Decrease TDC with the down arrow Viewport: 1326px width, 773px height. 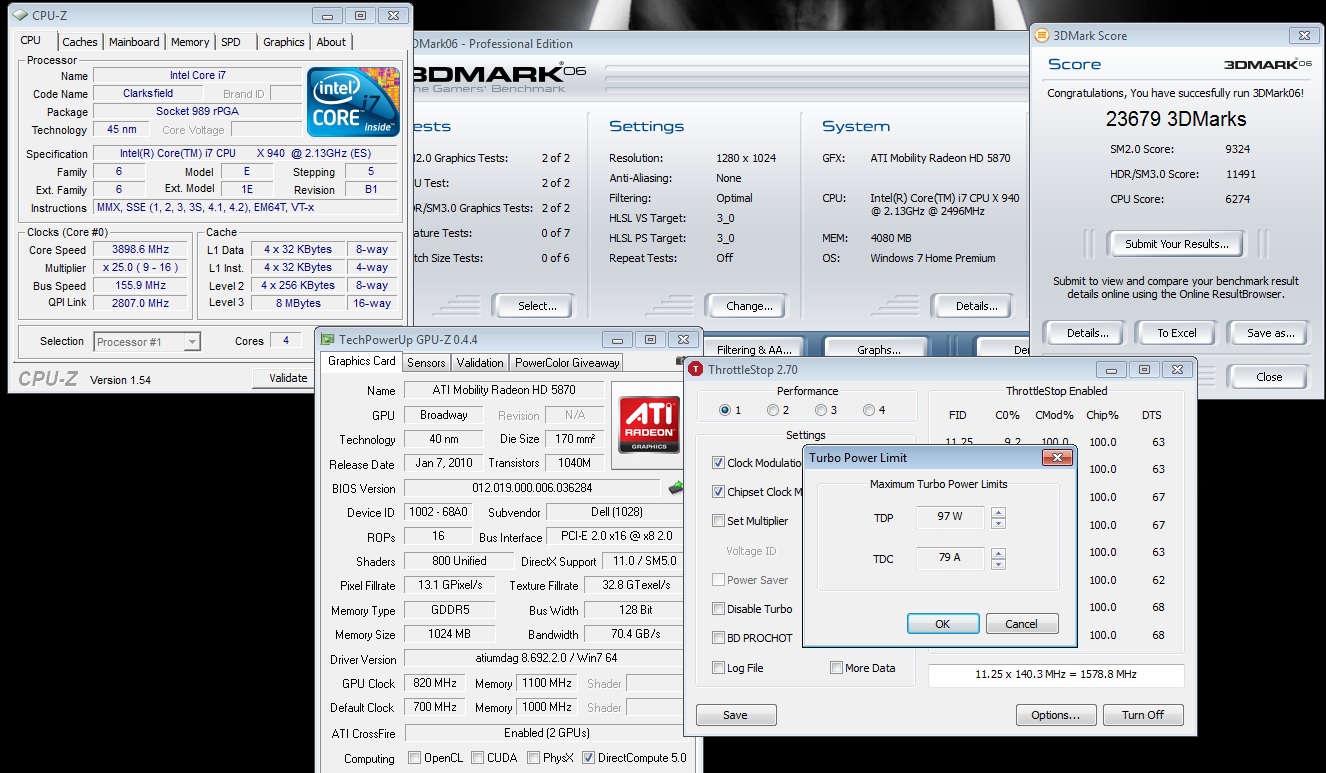point(998,563)
